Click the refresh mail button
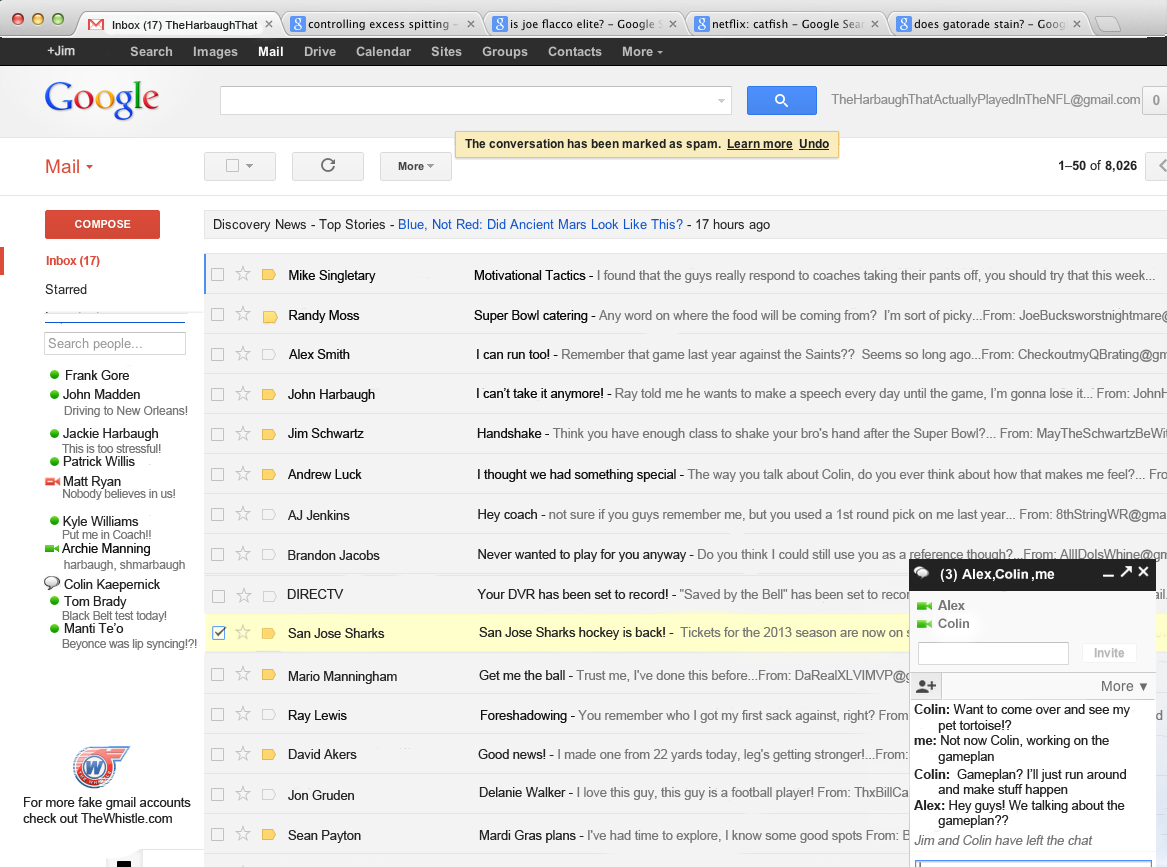Screen dimensions: 1167x867 pyautogui.click(x=327, y=166)
